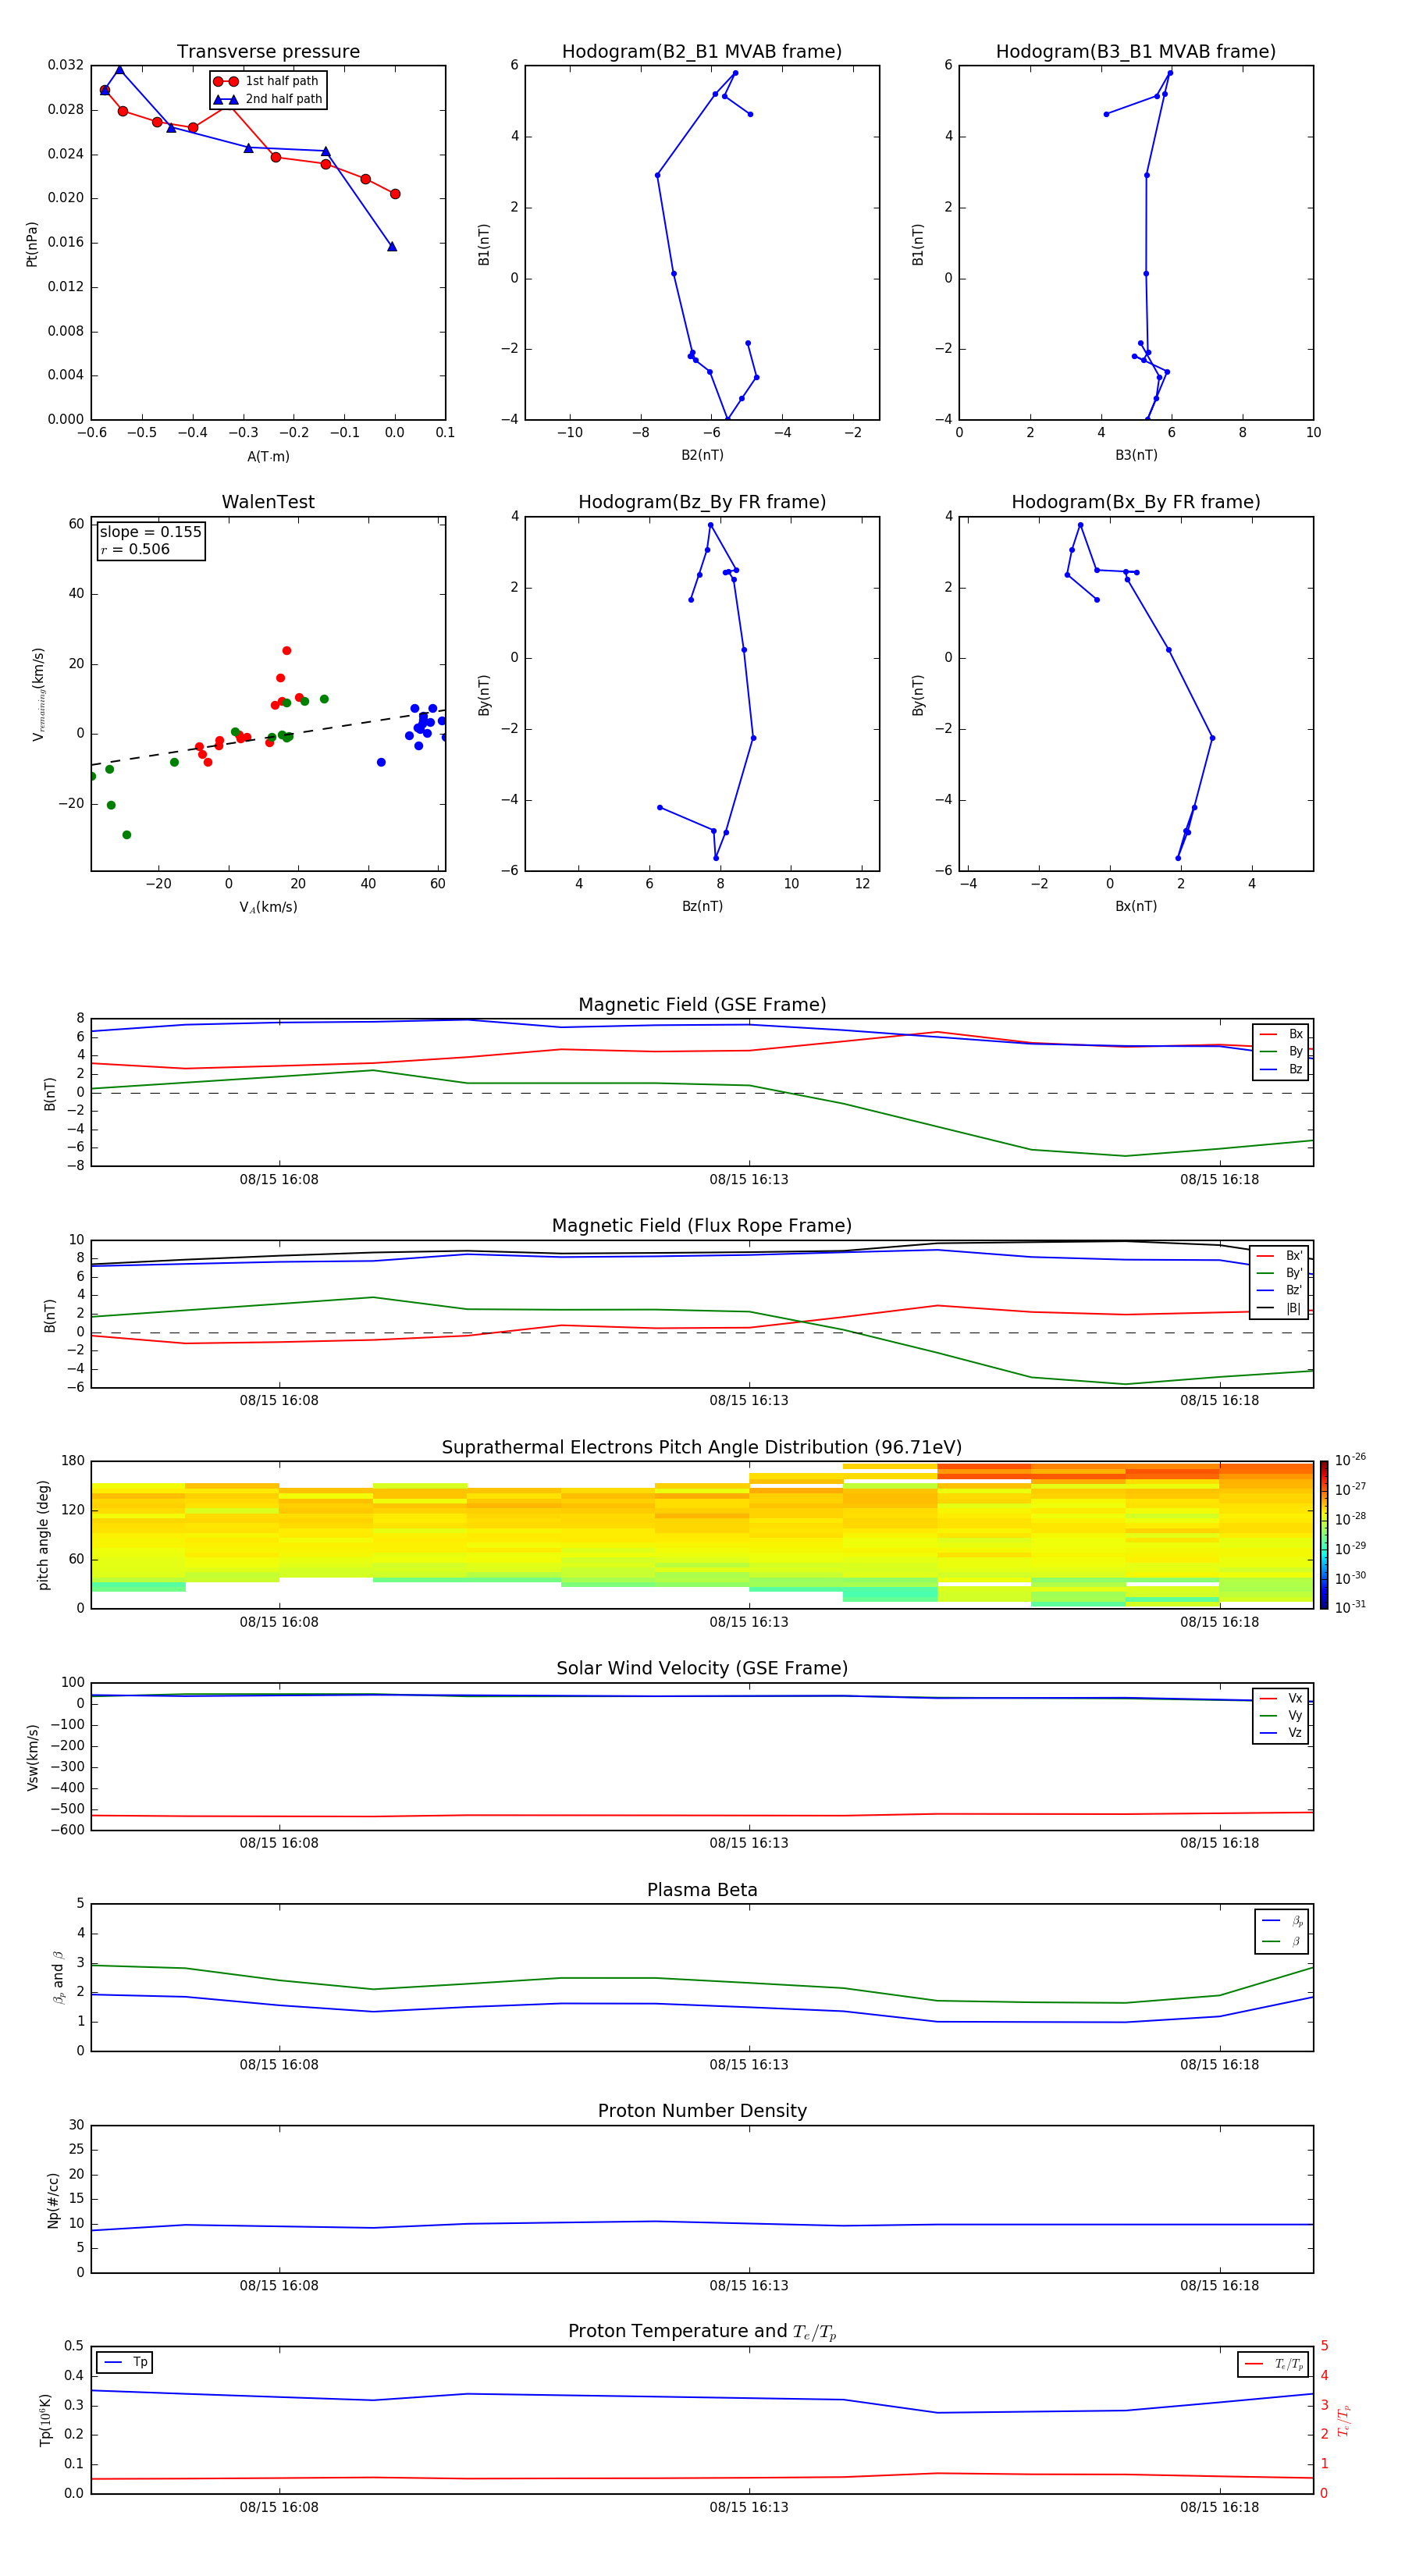Image resolution: width=1405 pixels, height=2576 pixels.
Task: Click the "Bx(nT)" x-axis label
Action: coord(1136,907)
